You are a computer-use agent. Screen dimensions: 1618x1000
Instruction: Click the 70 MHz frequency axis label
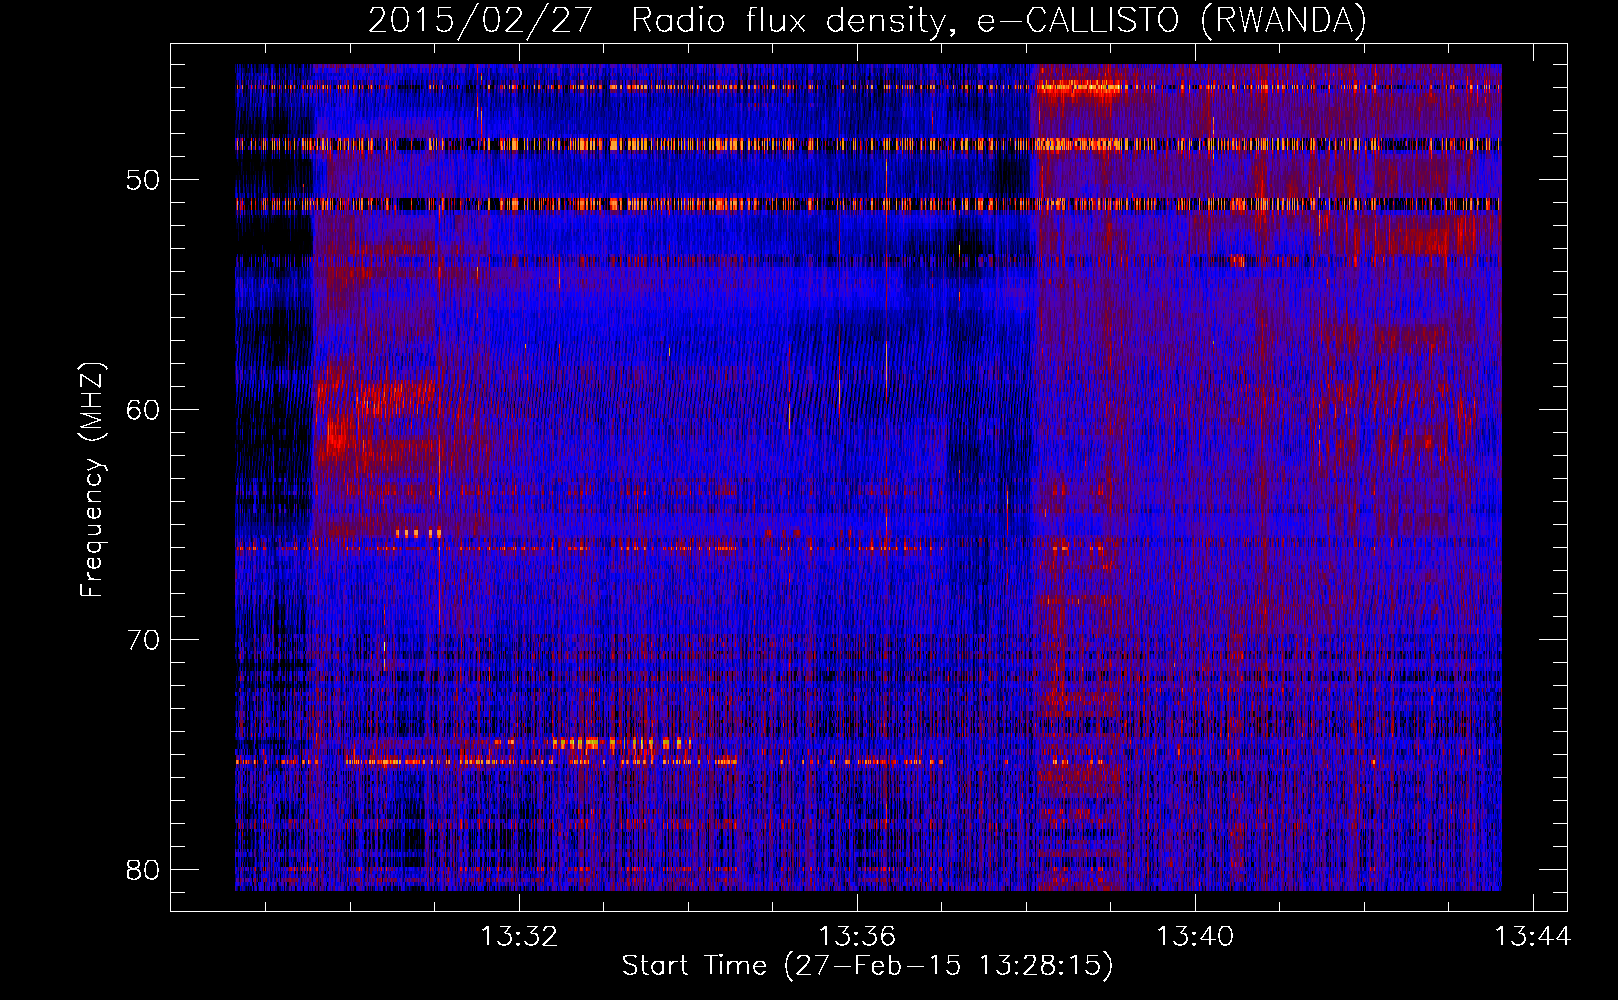143,640
